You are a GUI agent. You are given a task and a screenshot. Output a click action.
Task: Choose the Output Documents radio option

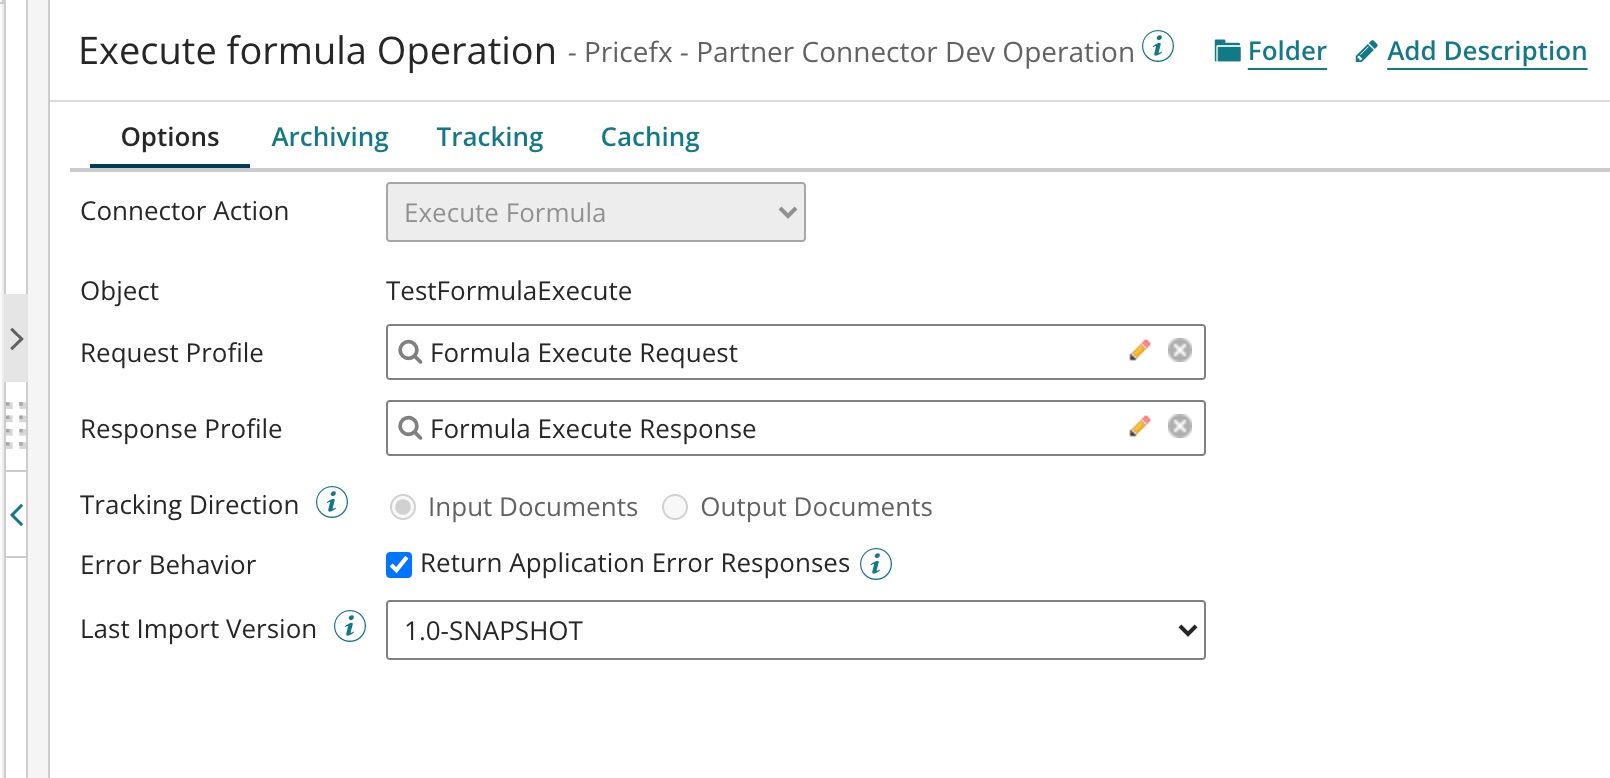coord(675,508)
